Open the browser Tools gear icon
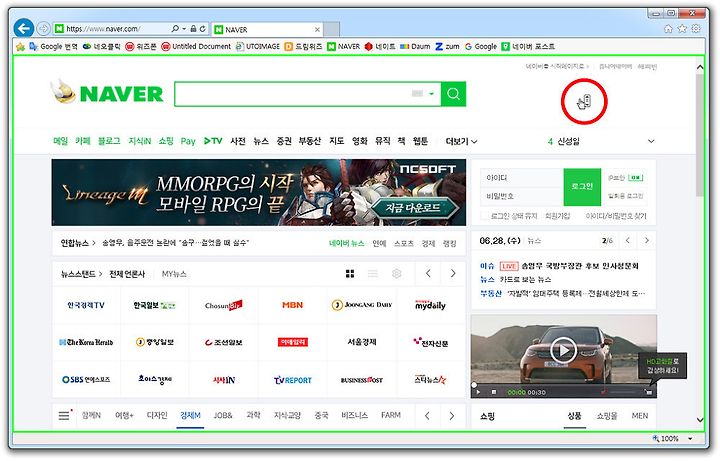This screenshot has height=461, width=720. tap(696, 29)
